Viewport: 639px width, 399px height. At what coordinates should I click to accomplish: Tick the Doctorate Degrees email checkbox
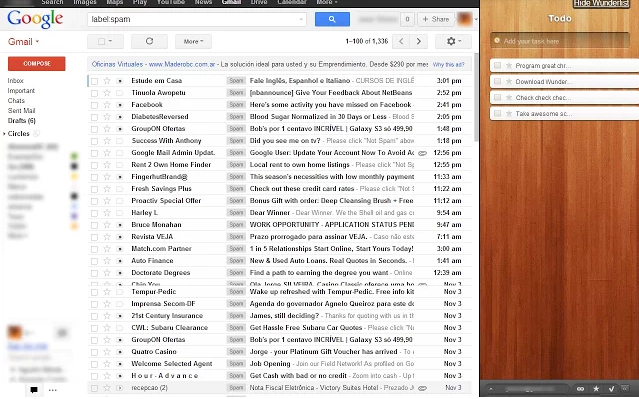click(x=94, y=273)
